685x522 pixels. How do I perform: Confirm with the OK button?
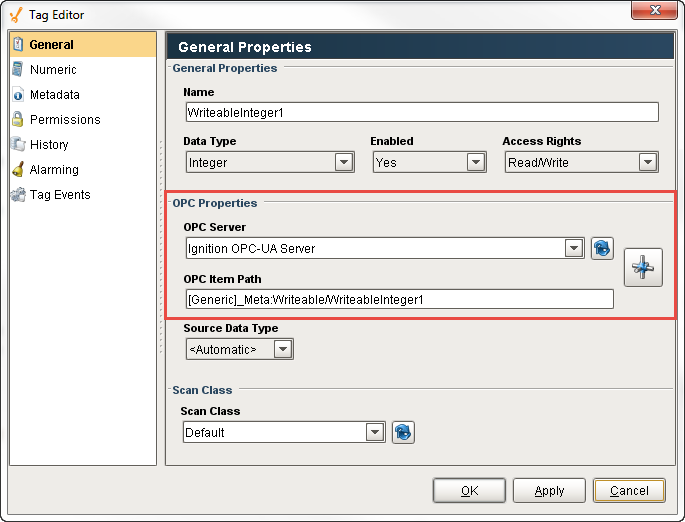469,491
